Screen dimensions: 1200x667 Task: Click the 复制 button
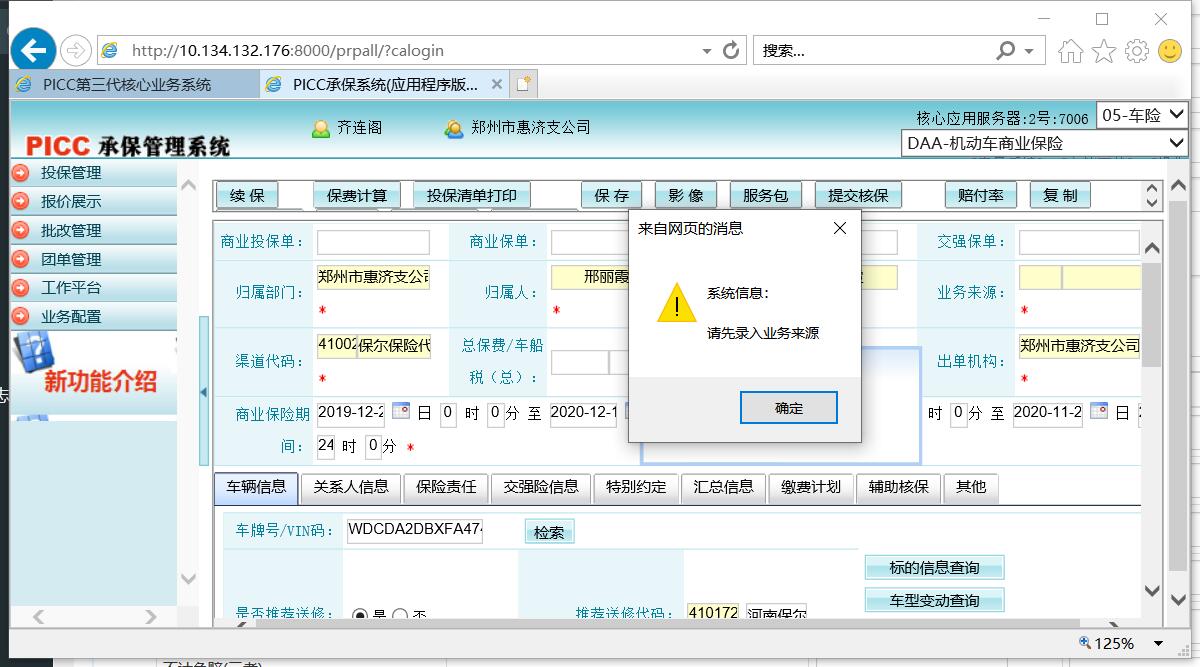click(x=1060, y=196)
